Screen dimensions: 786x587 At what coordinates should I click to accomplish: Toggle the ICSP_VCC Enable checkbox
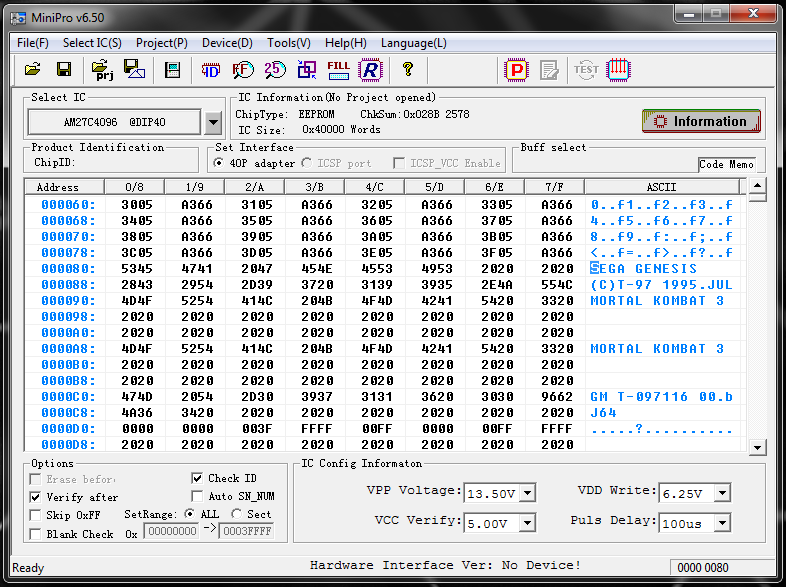(x=399, y=163)
